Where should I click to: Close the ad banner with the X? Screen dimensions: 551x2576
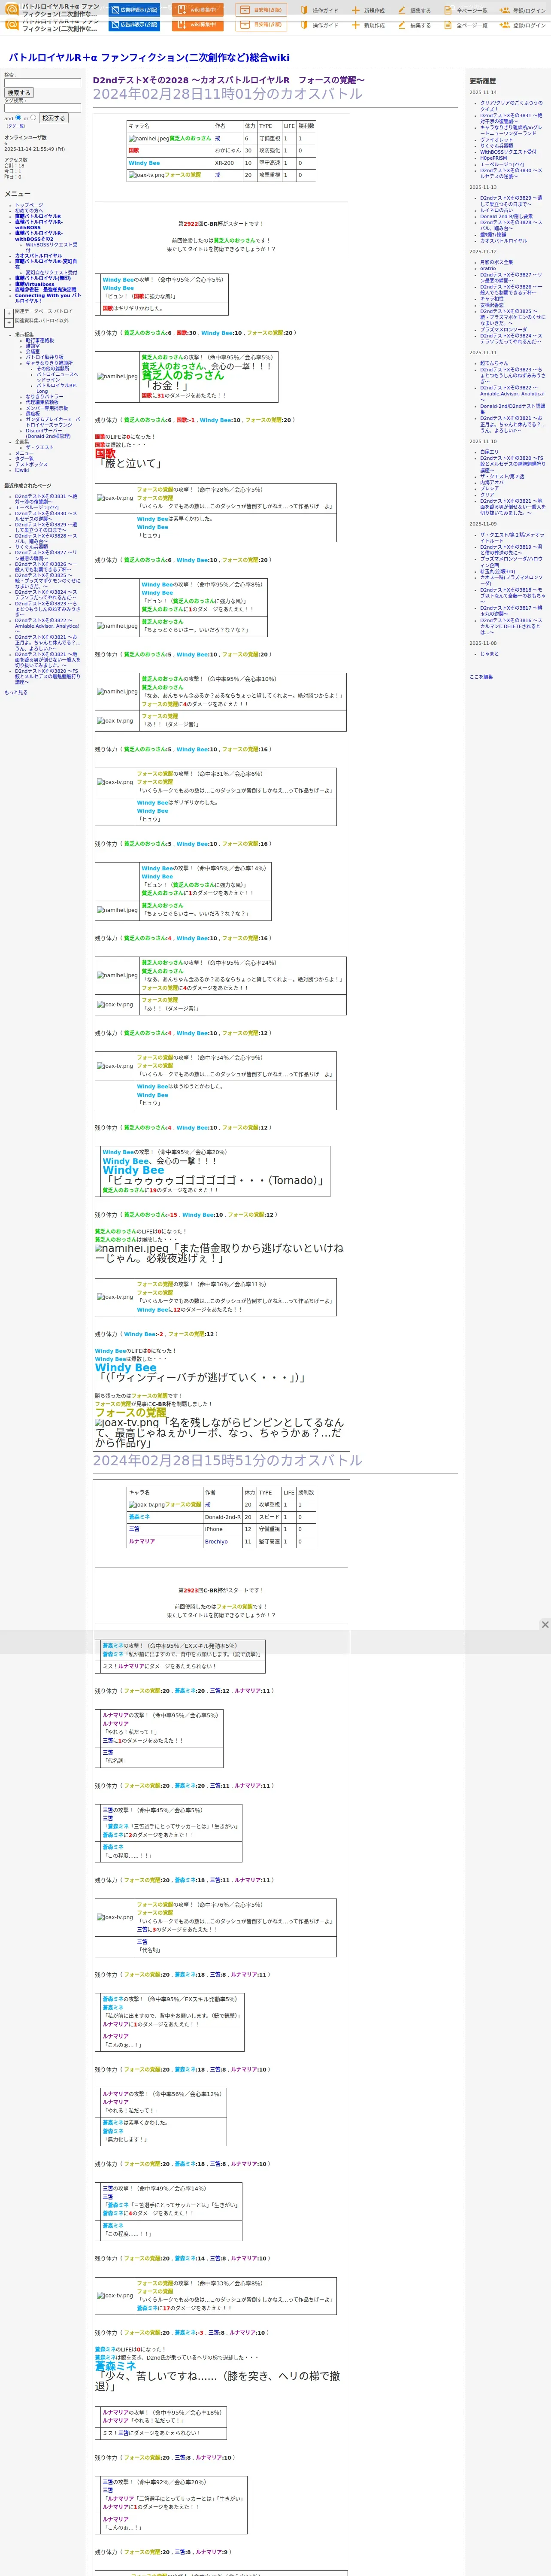click(545, 1624)
